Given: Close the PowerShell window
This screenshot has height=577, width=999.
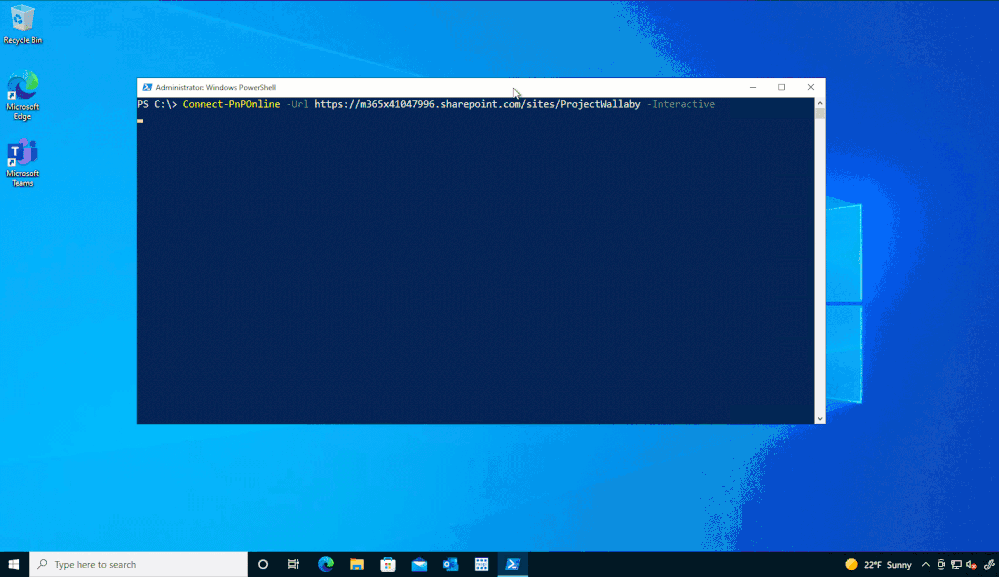Looking at the screenshot, I should (810, 87).
